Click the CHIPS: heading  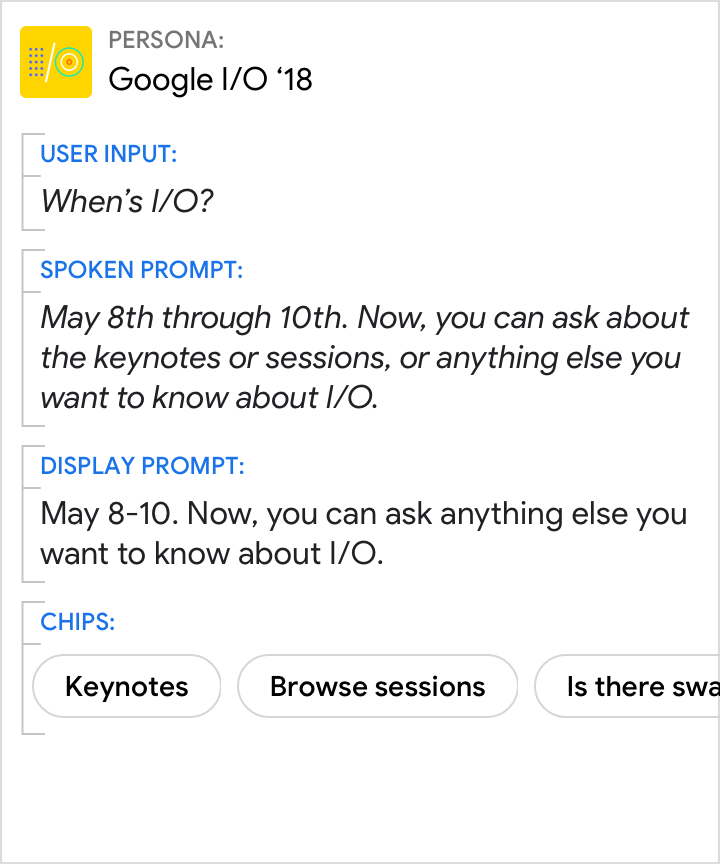78,622
